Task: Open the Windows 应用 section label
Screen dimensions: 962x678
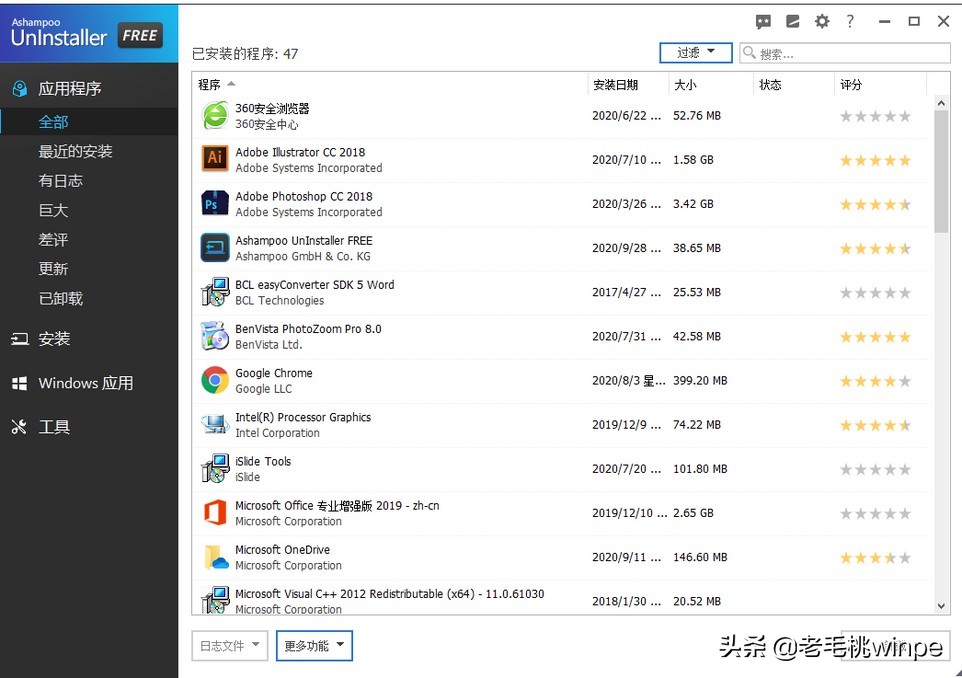Action: point(86,383)
